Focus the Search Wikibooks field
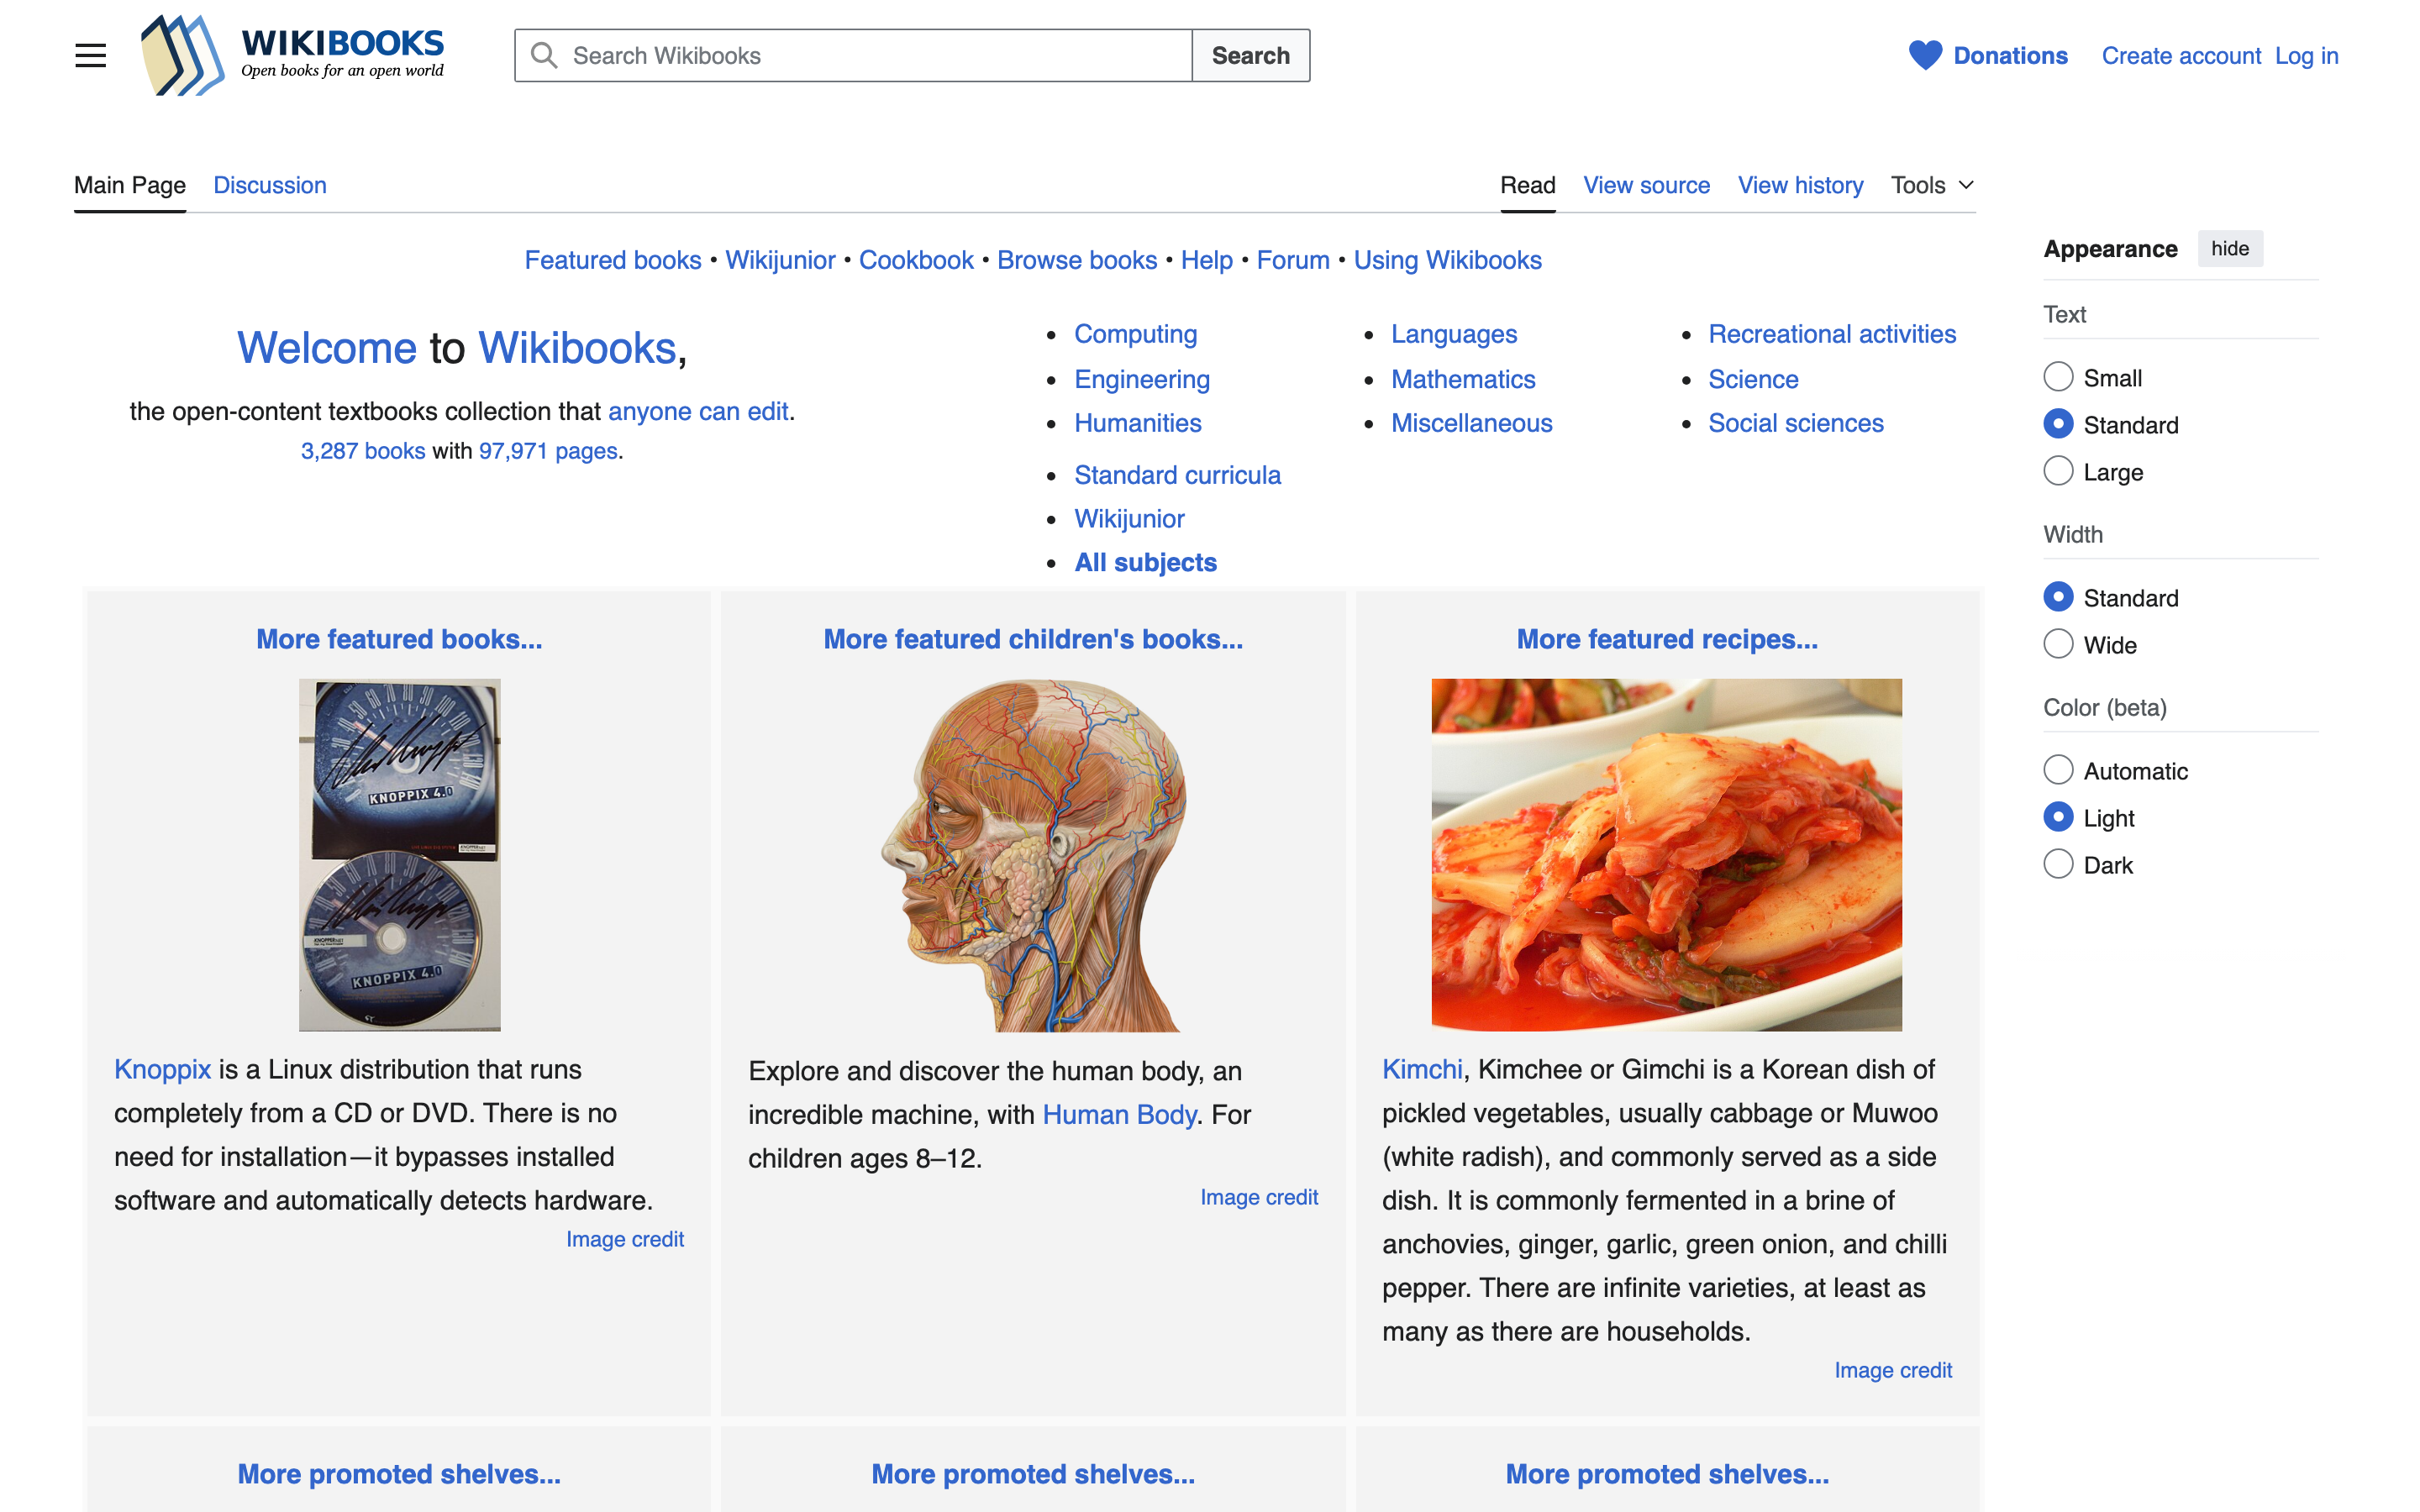Screen dimensions: 2420x1512 point(853,55)
